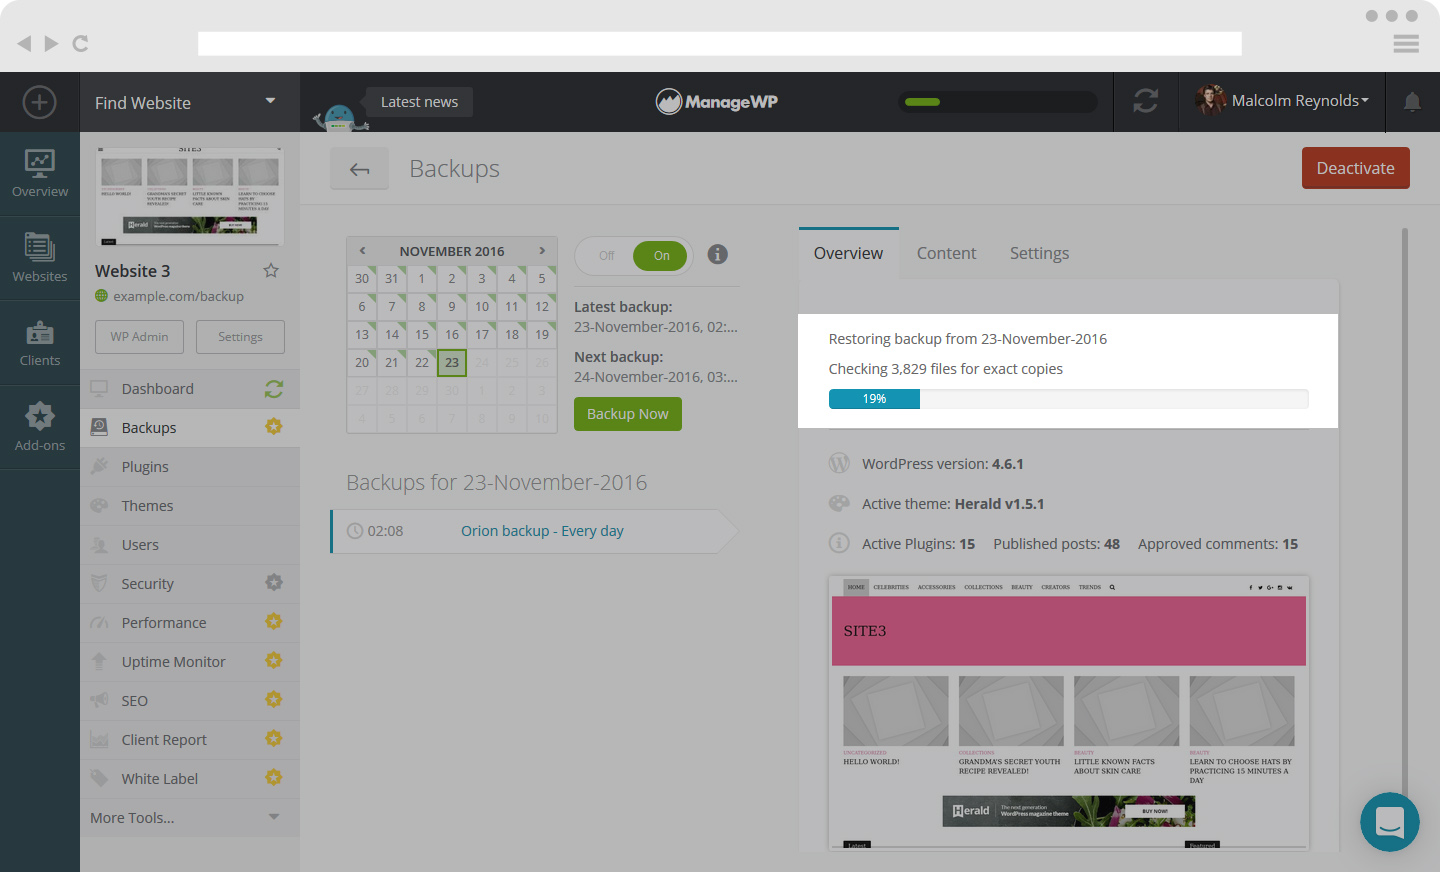Click the browser address bar
Image resolution: width=1440 pixels, height=872 pixels.
[x=719, y=43]
